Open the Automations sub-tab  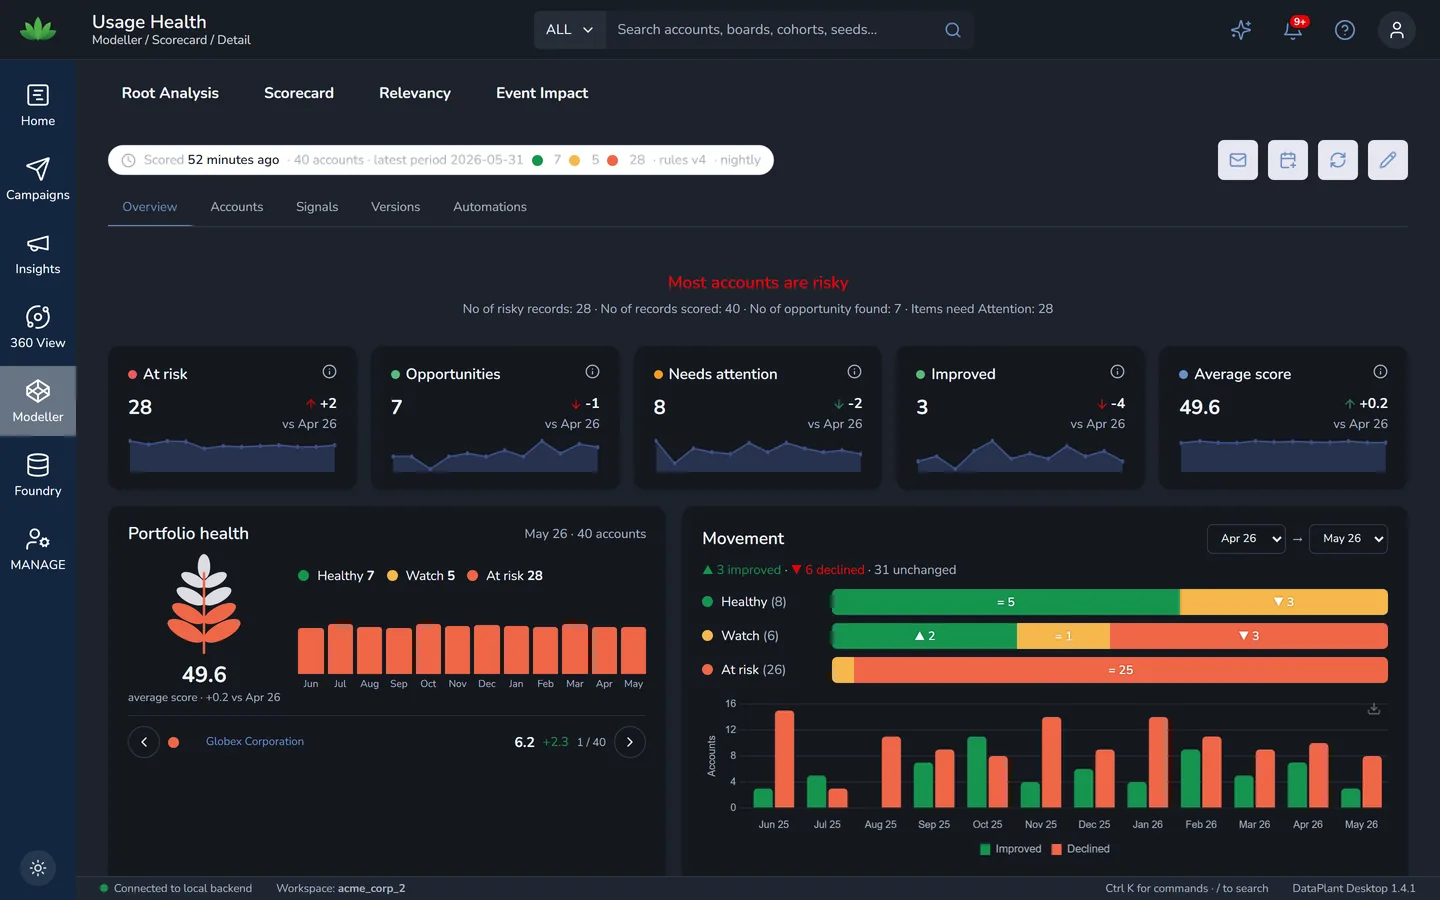point(490,207)
